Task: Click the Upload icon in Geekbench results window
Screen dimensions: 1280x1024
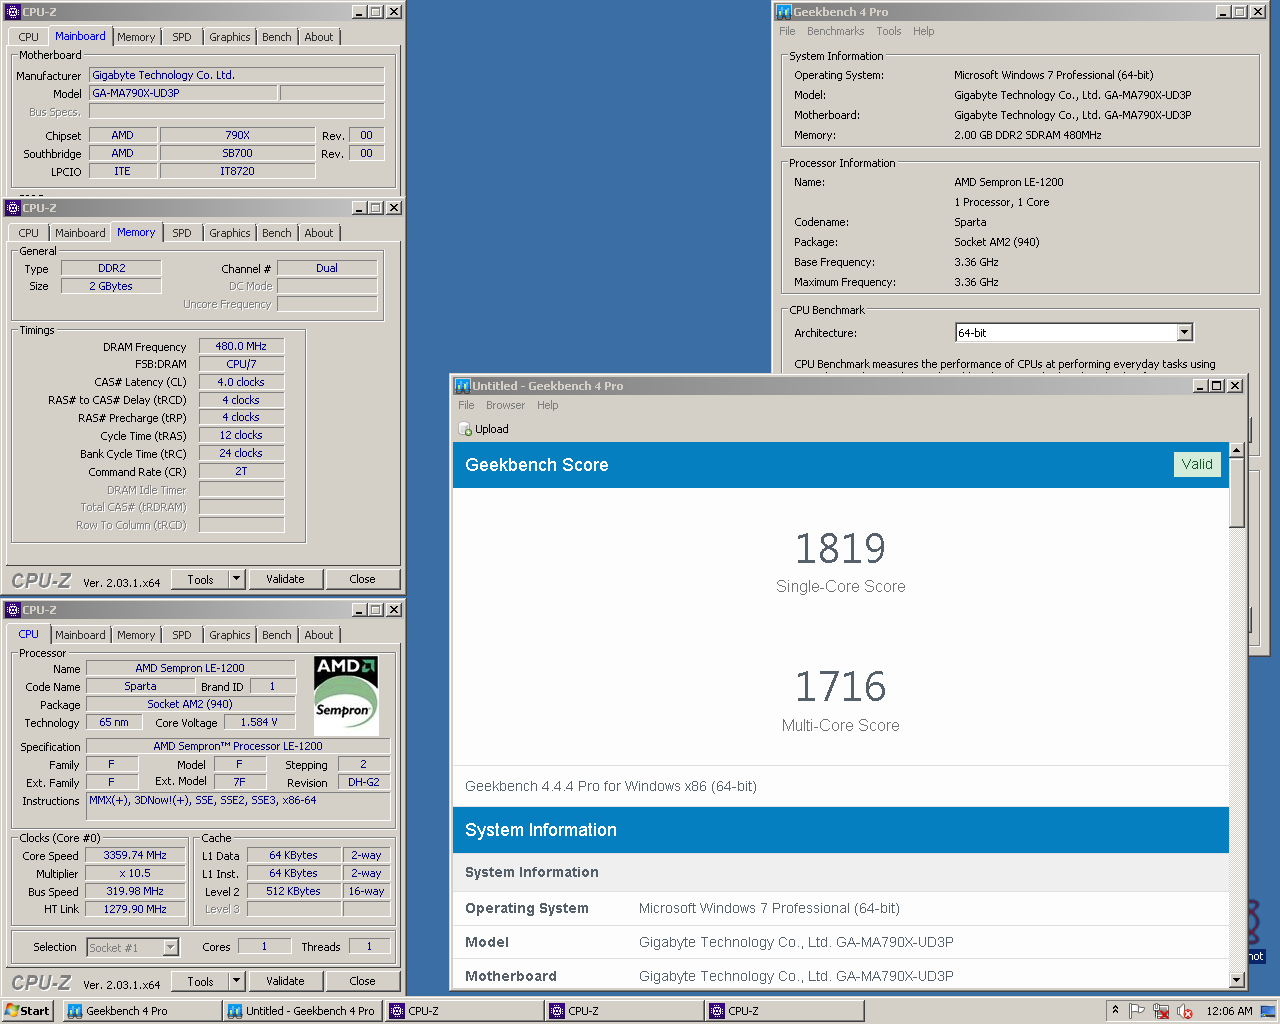Action: click(465, 429)
